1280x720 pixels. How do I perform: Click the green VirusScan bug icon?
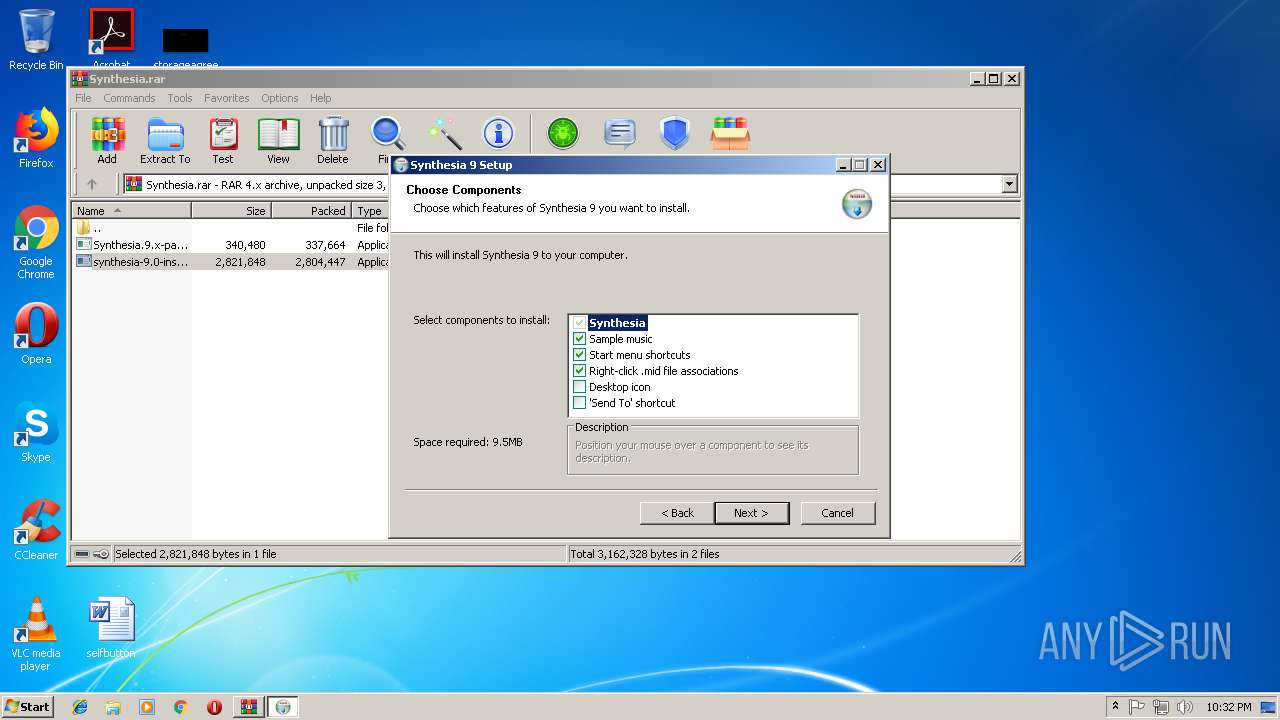(563, 133)
